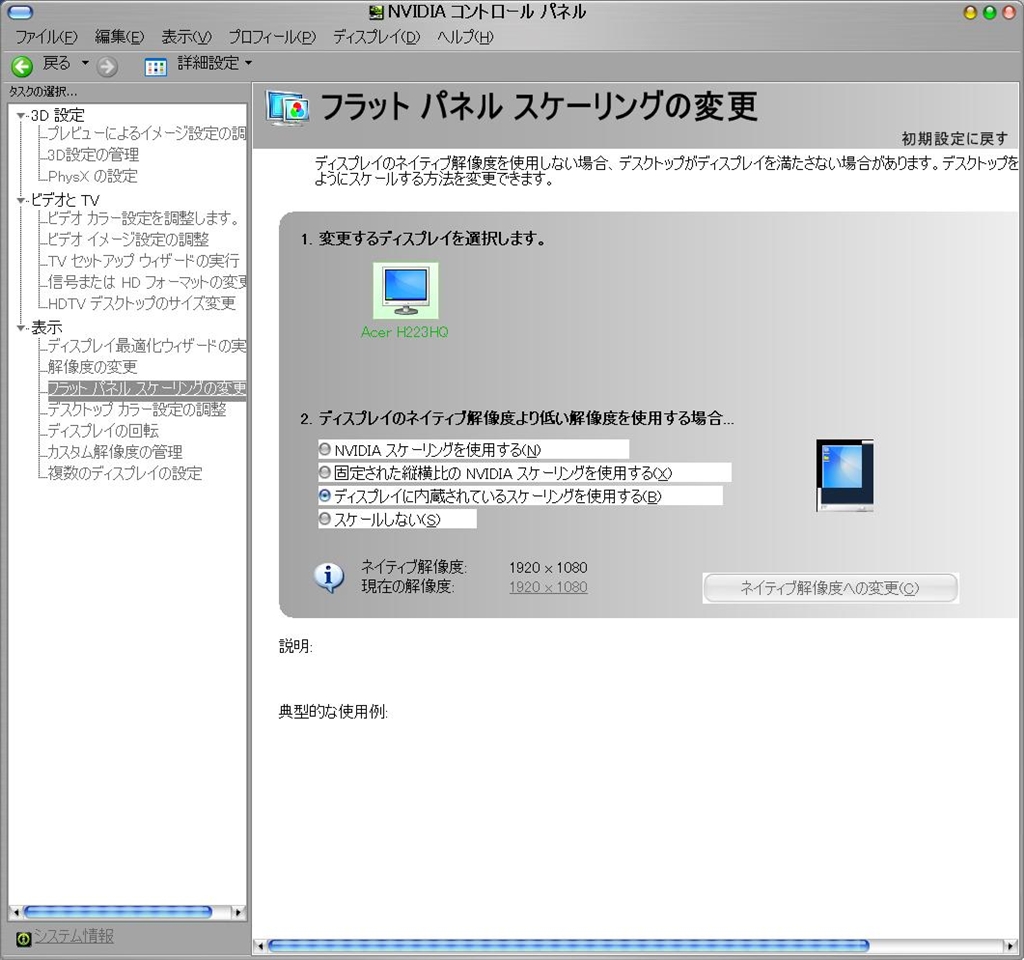
Task: Collapse the ビデオと TV tree node
Action: (x=21, y=200)
